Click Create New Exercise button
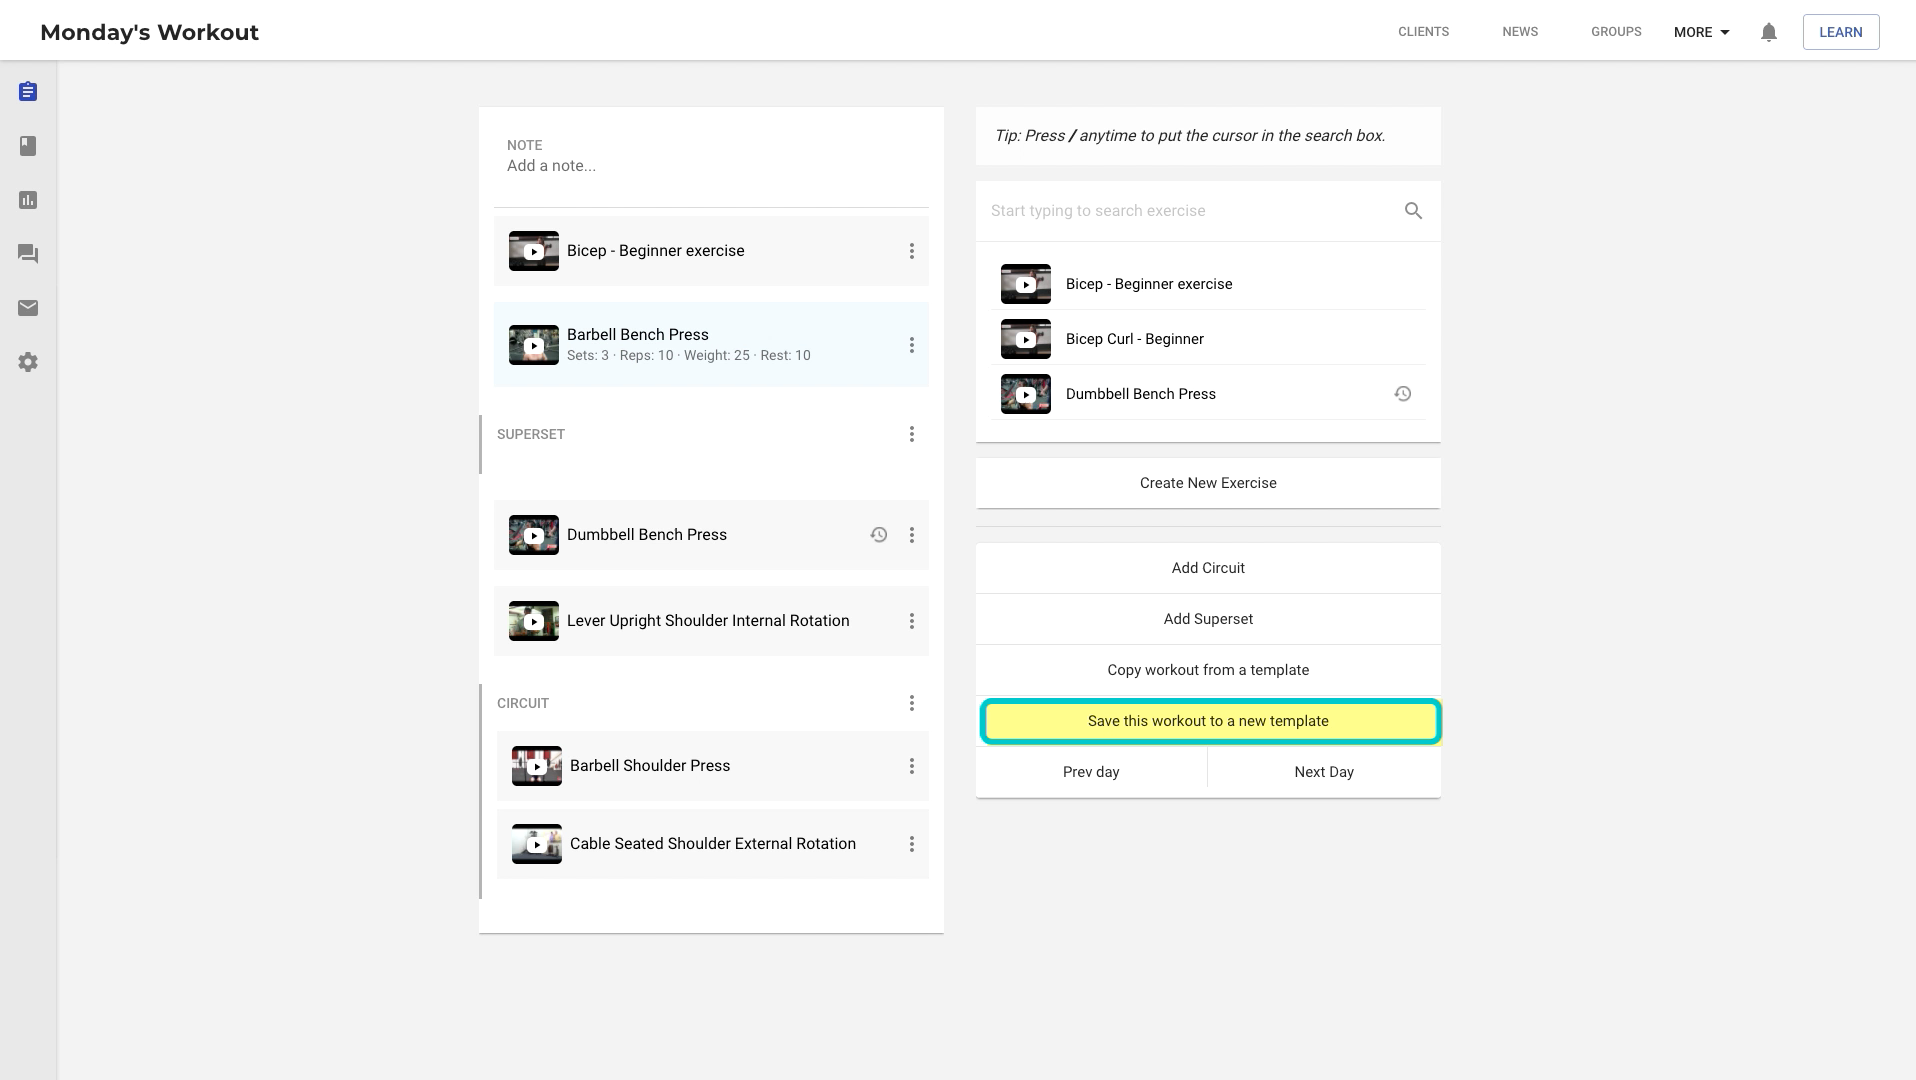 1208,483
